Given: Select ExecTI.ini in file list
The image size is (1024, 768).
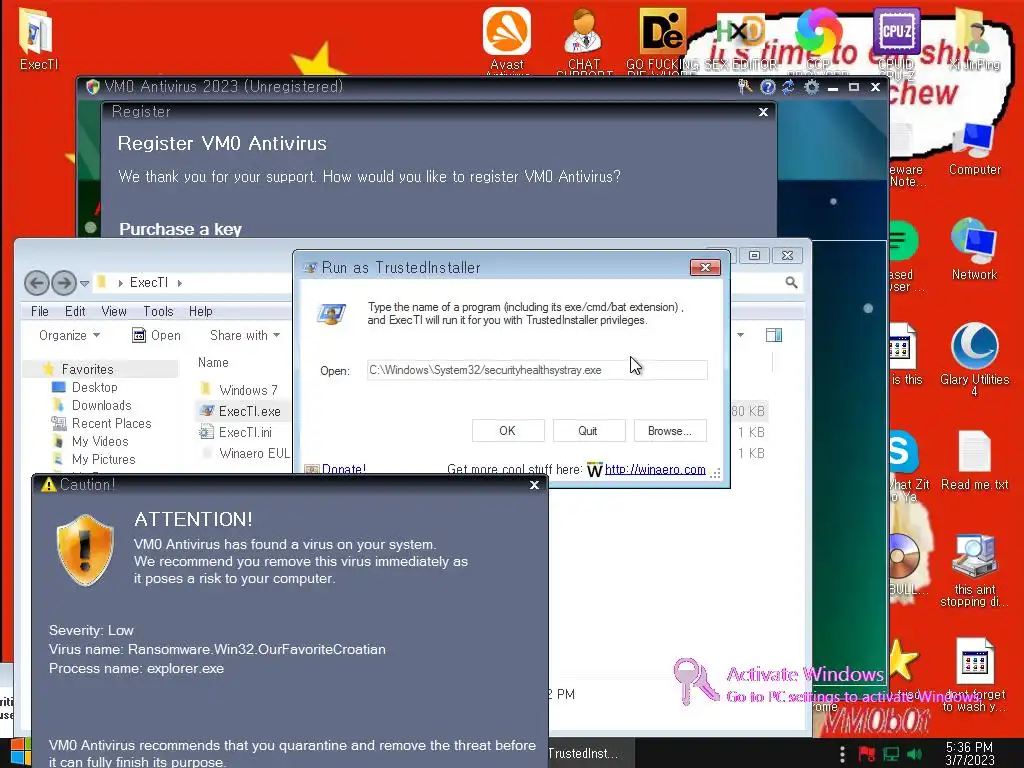Looking at the screenshot, I should coord(245,432).
